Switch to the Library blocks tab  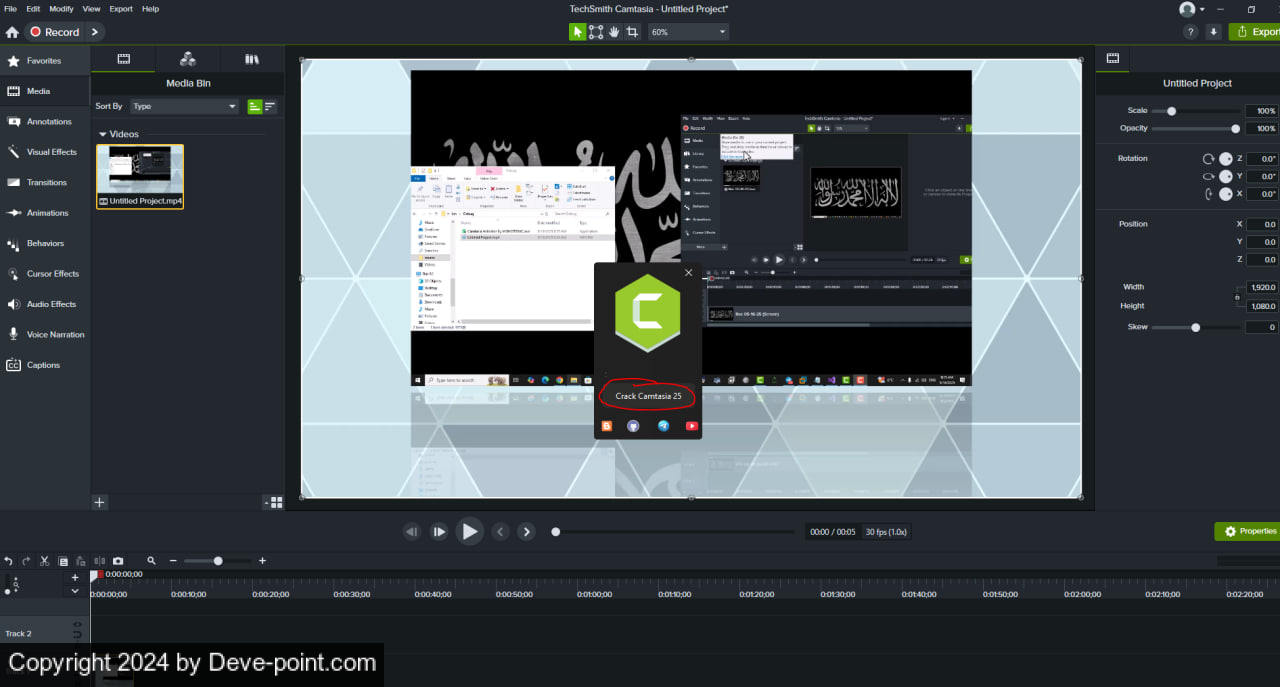(x=187, y=59)
